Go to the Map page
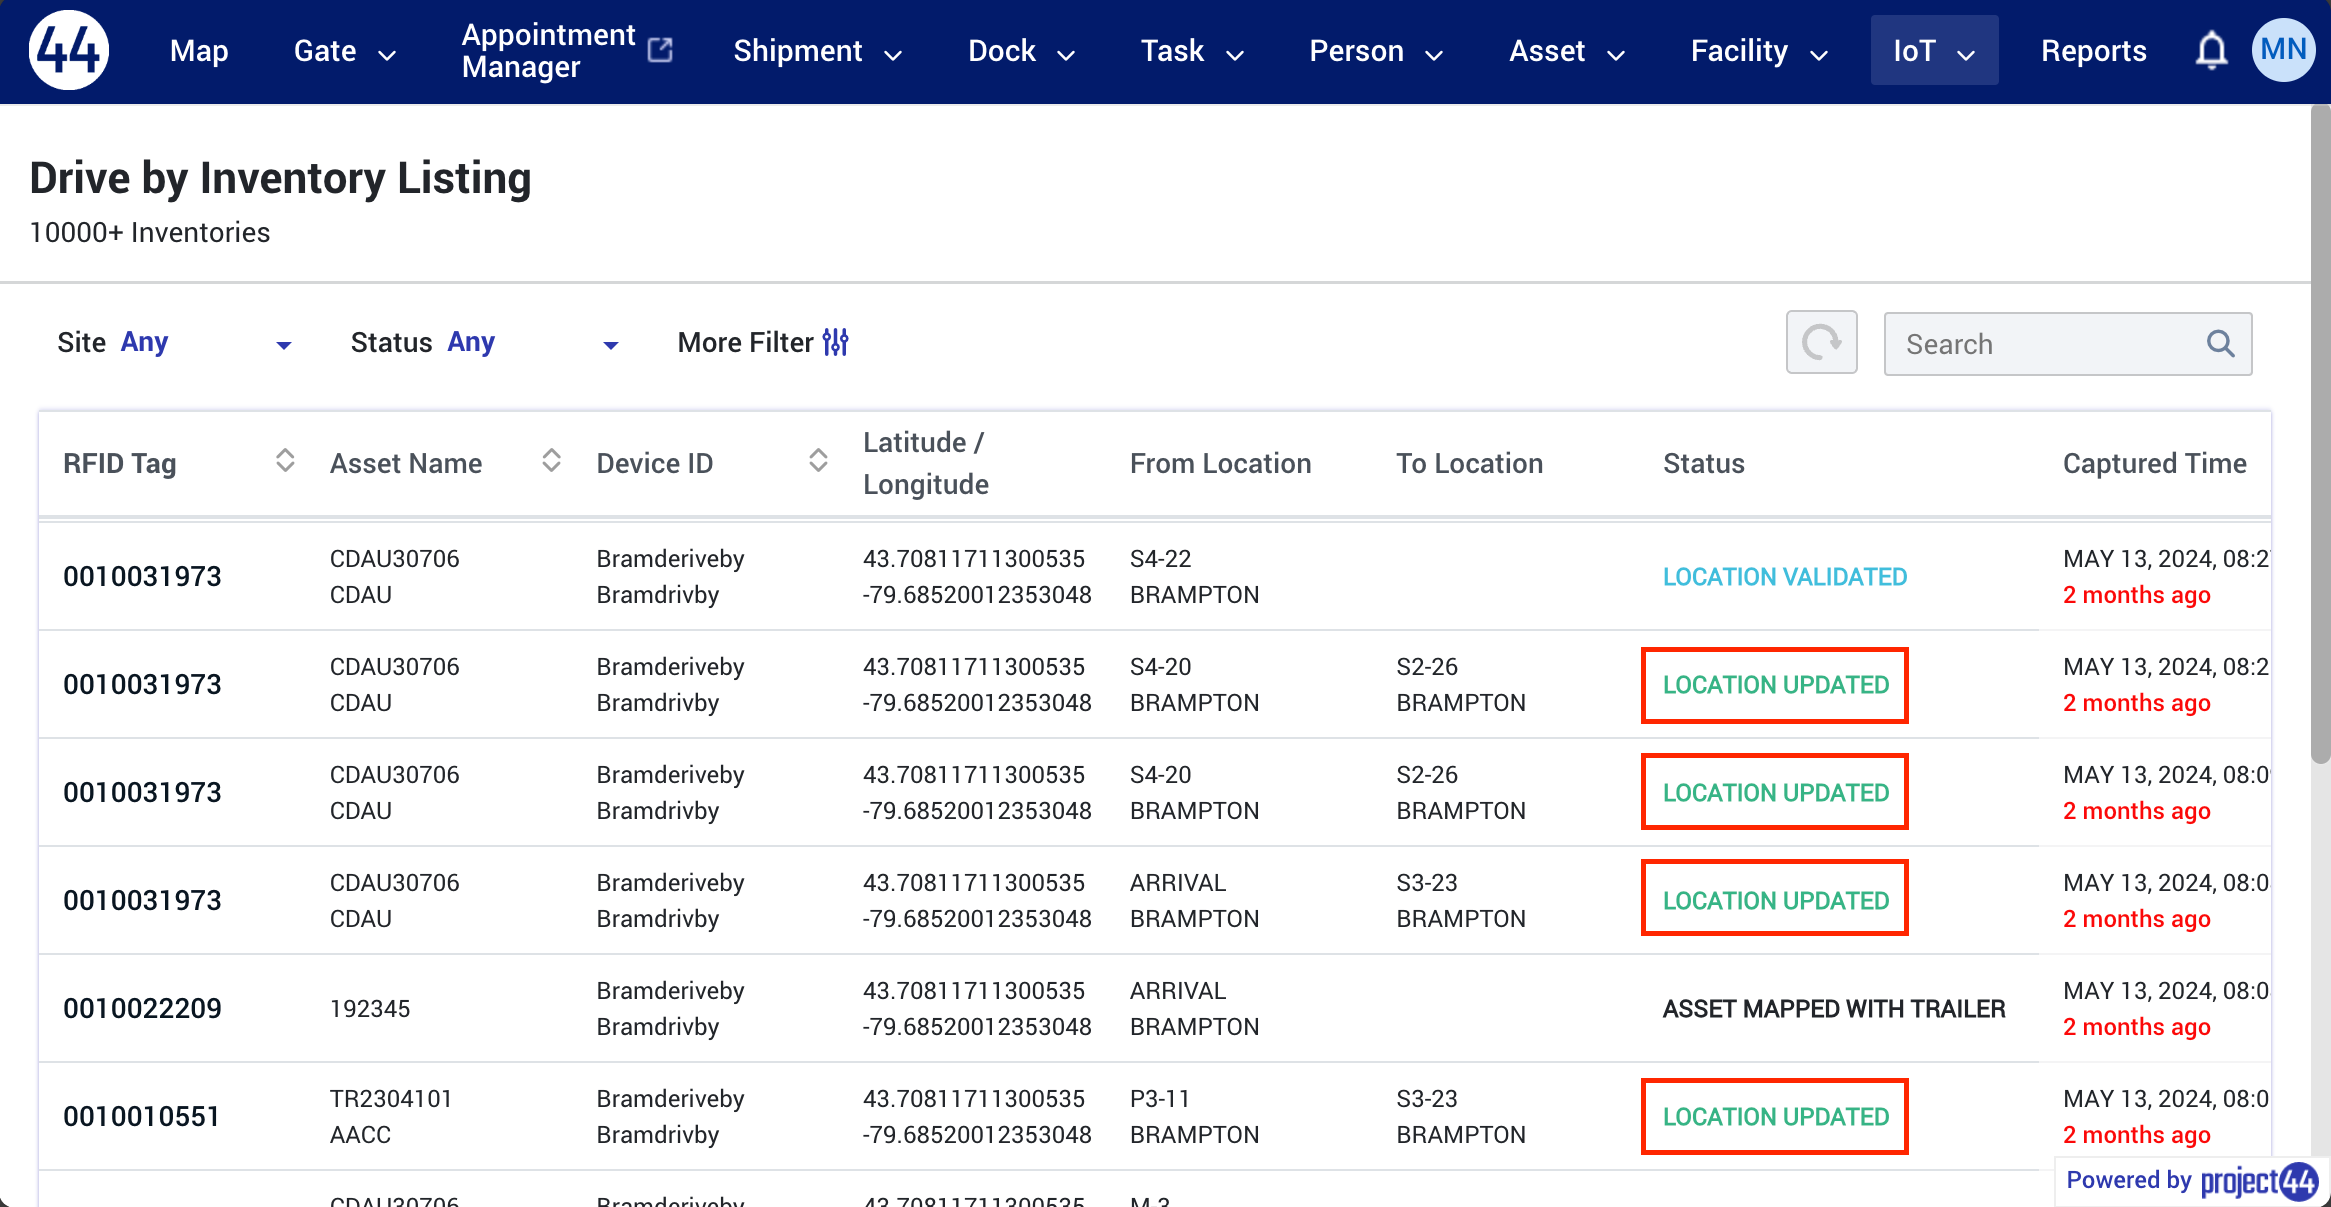The width and height of the screenshot is (2331, 1207). pos(199,51)
